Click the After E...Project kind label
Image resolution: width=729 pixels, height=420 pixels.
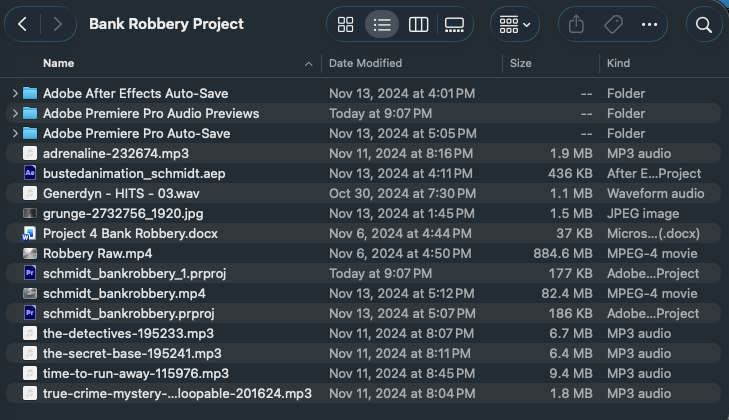[x=654, y=173]
